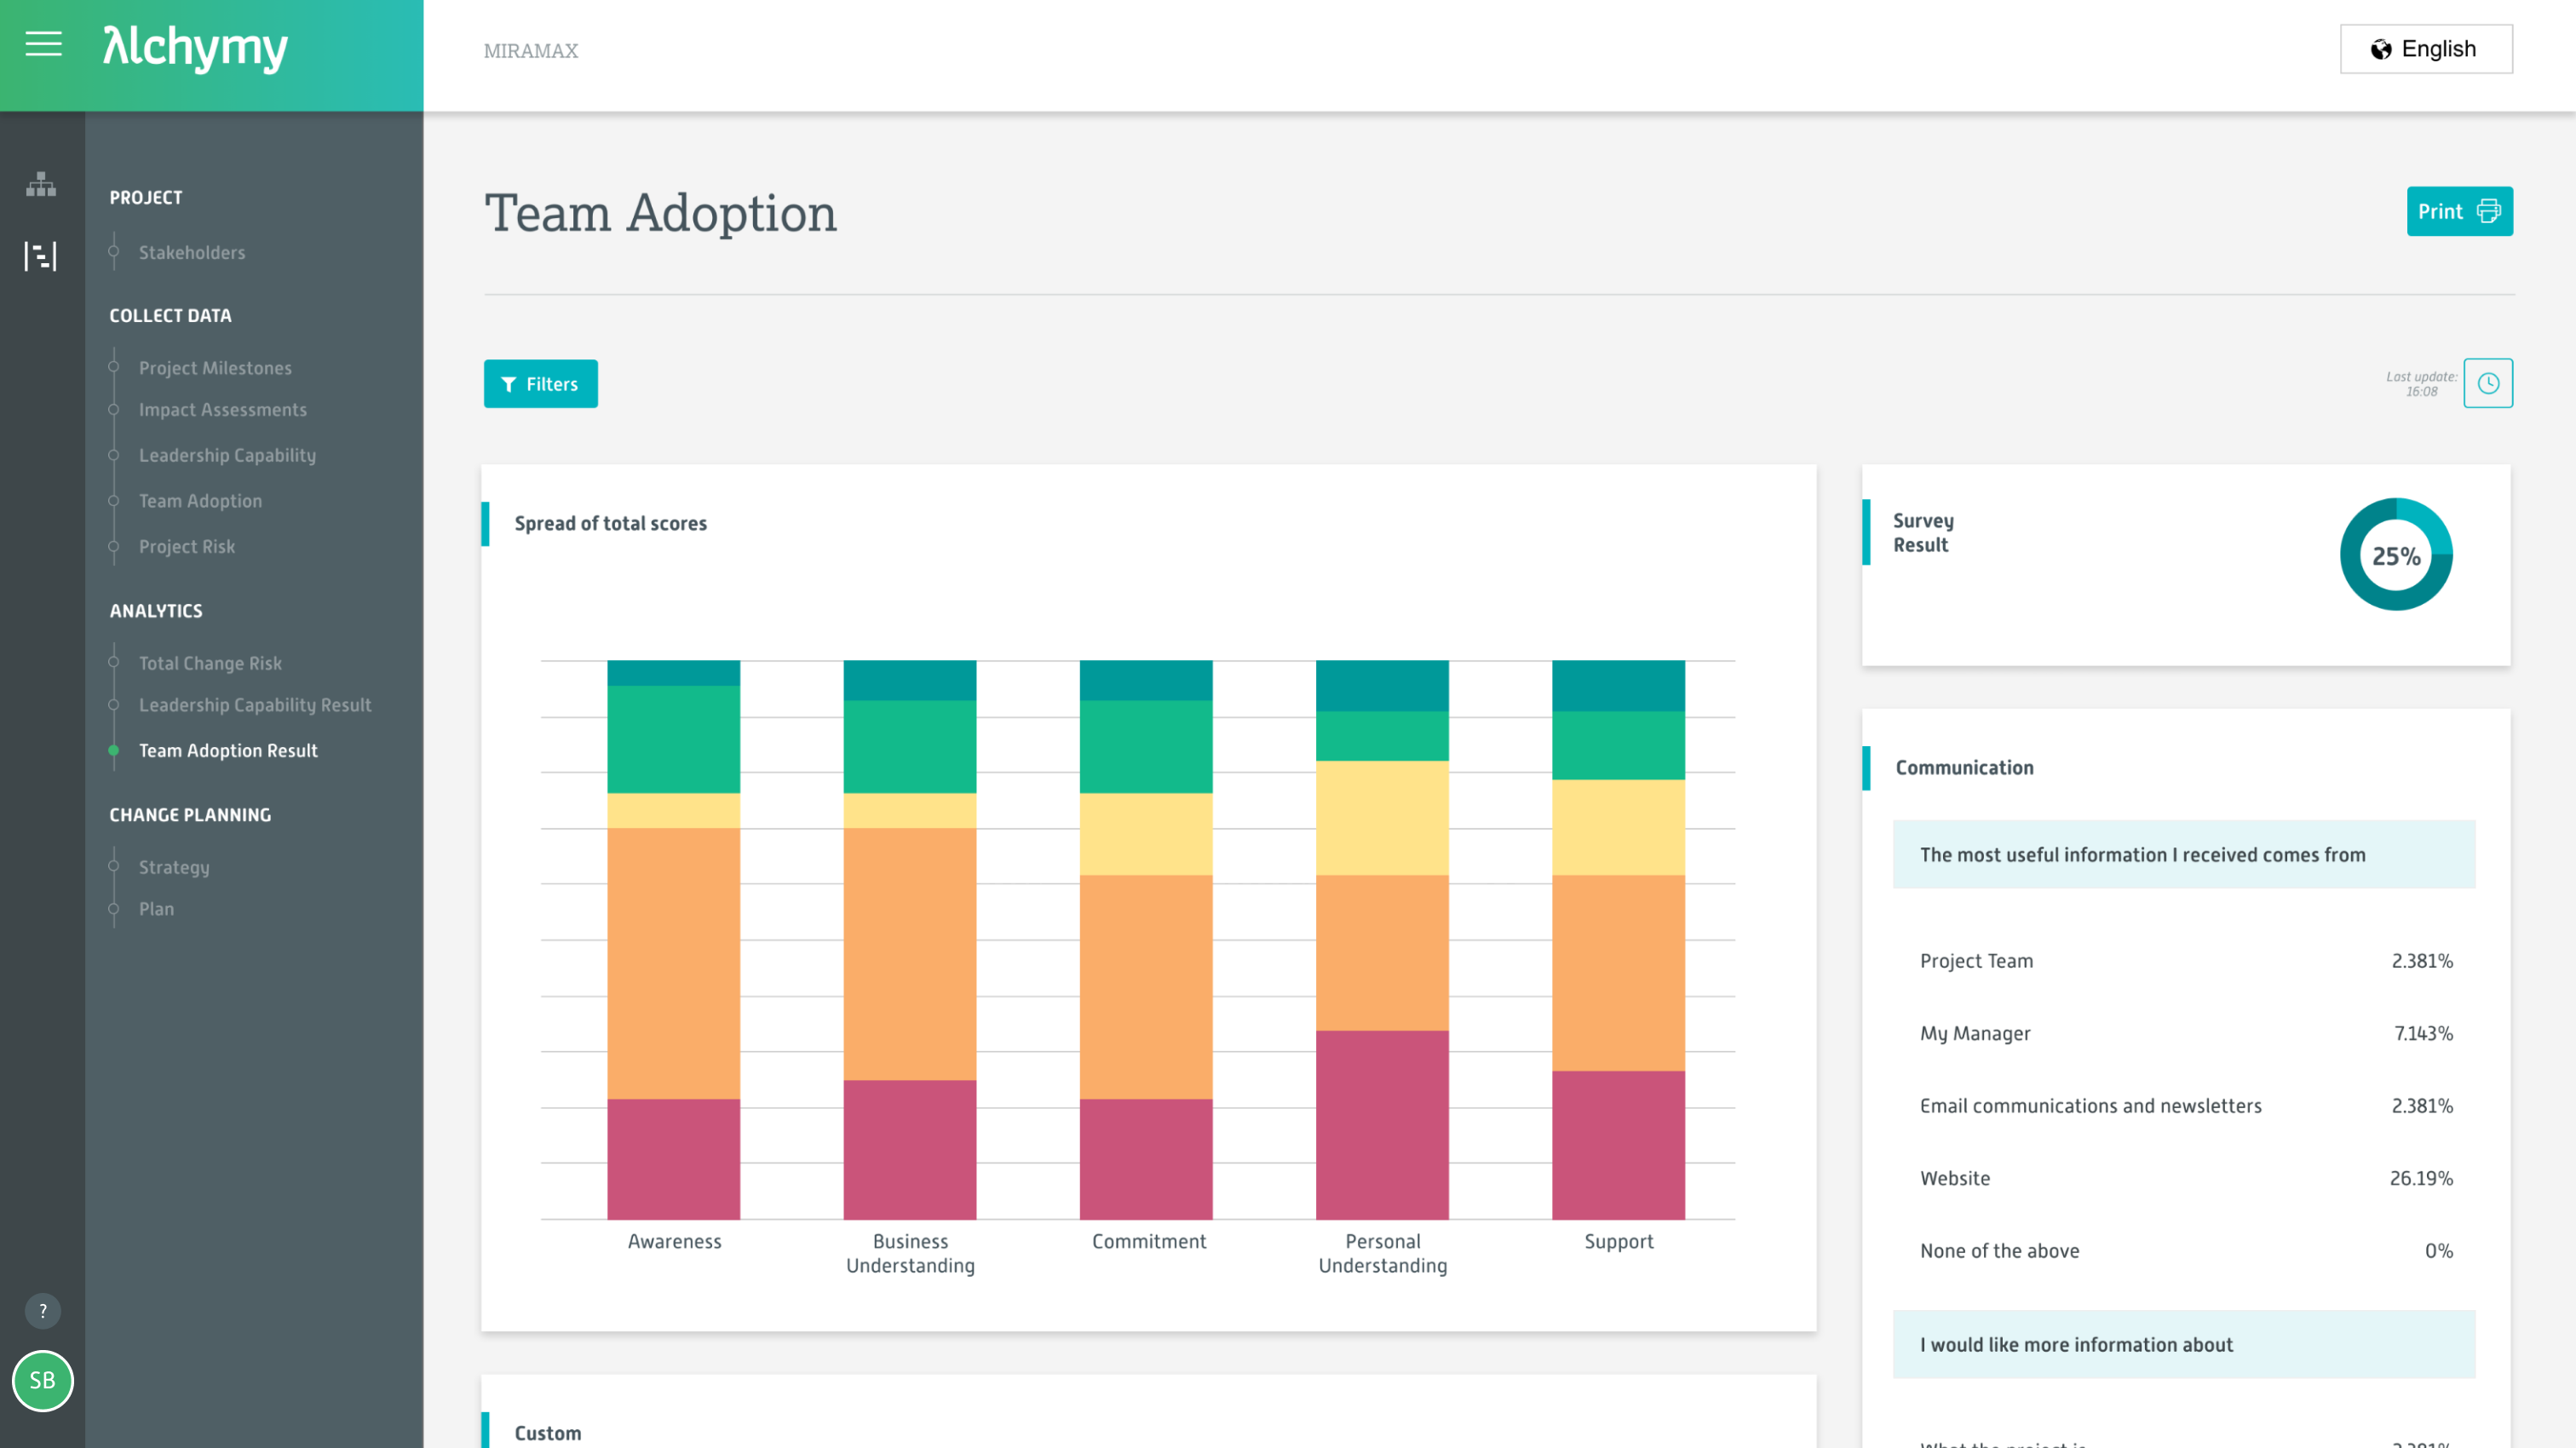Image resolution: width=2576 pixels, height=1448 pixels.
Task: Click the last update clock icon
Action: click(x=2489, y=383)
